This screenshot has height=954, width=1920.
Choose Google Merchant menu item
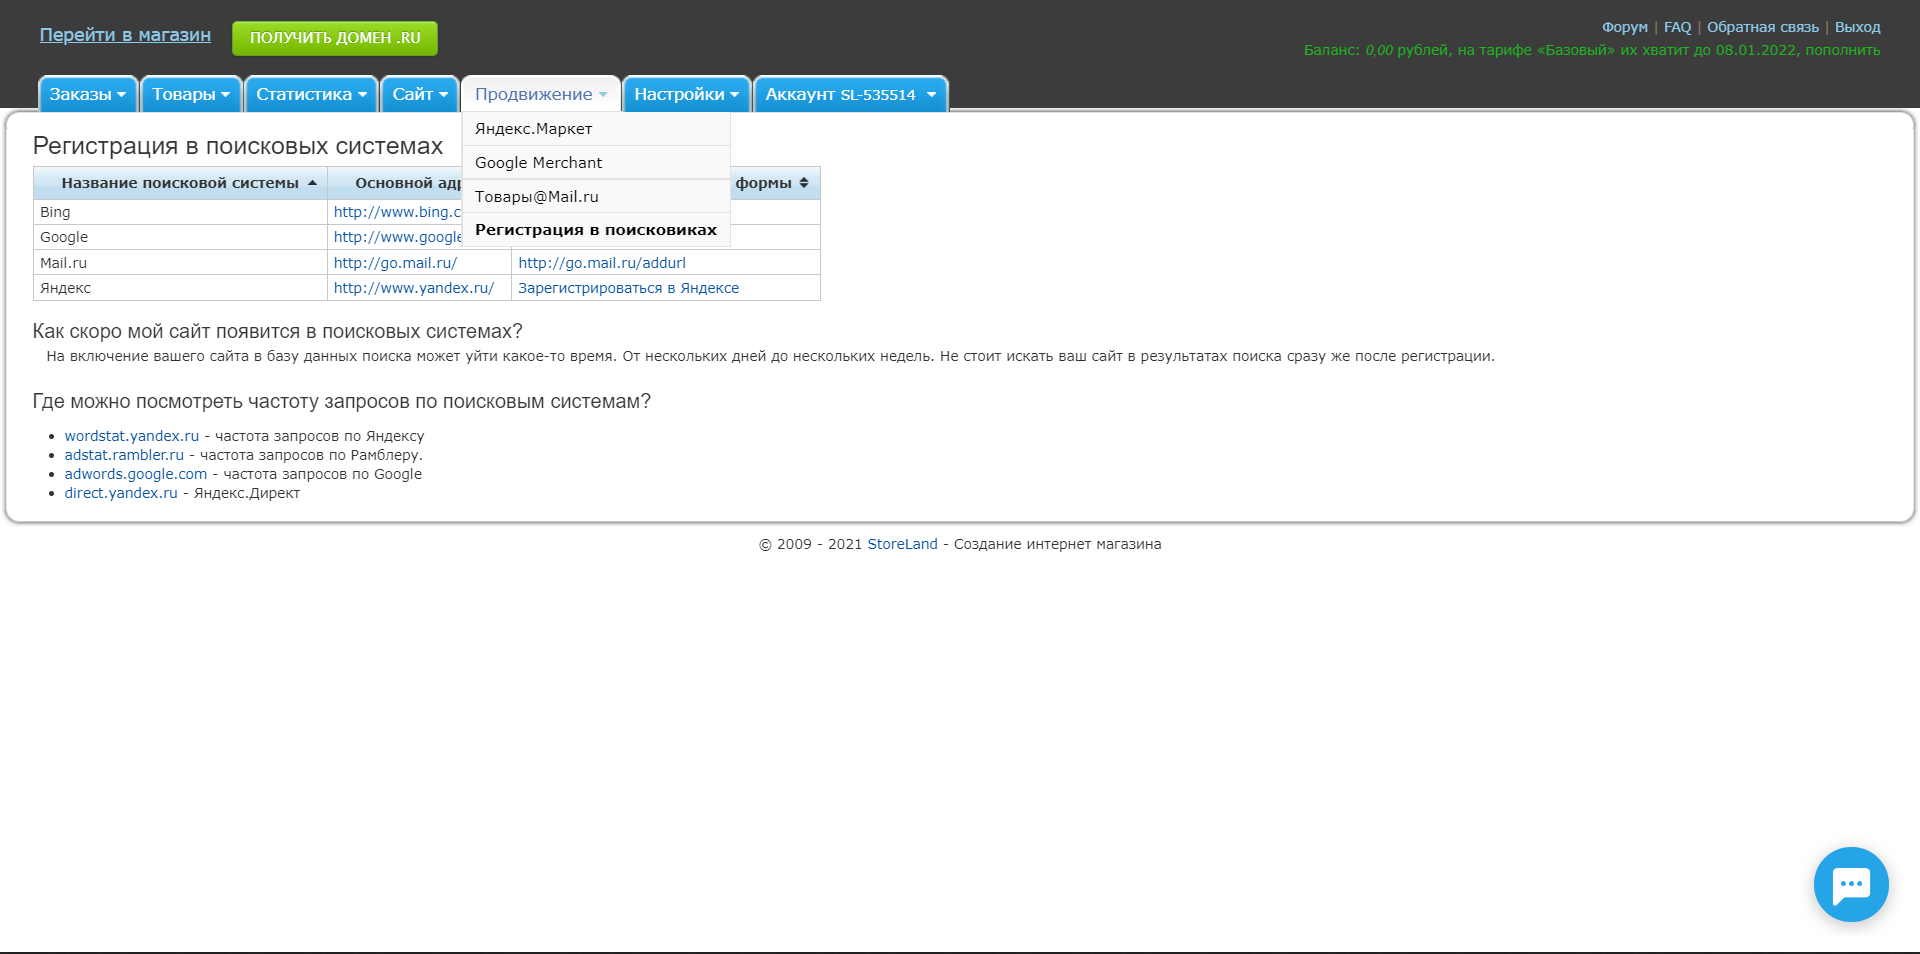point(596,163)
